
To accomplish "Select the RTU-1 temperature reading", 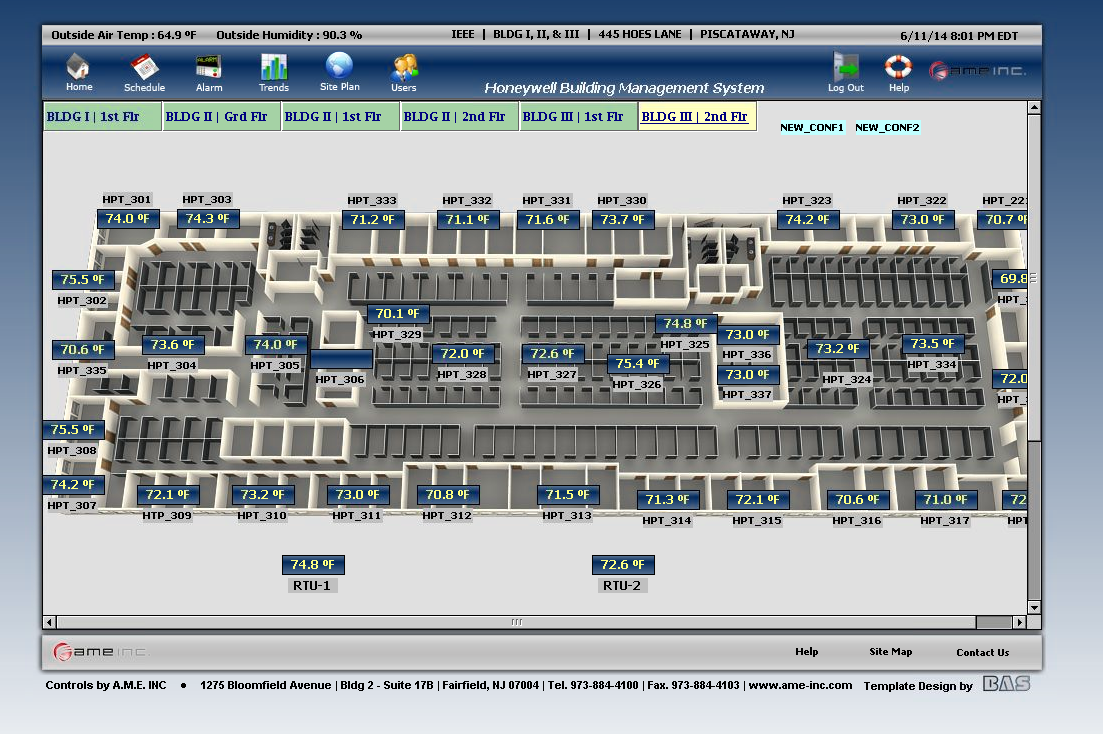I will click(x=313, y=565).
